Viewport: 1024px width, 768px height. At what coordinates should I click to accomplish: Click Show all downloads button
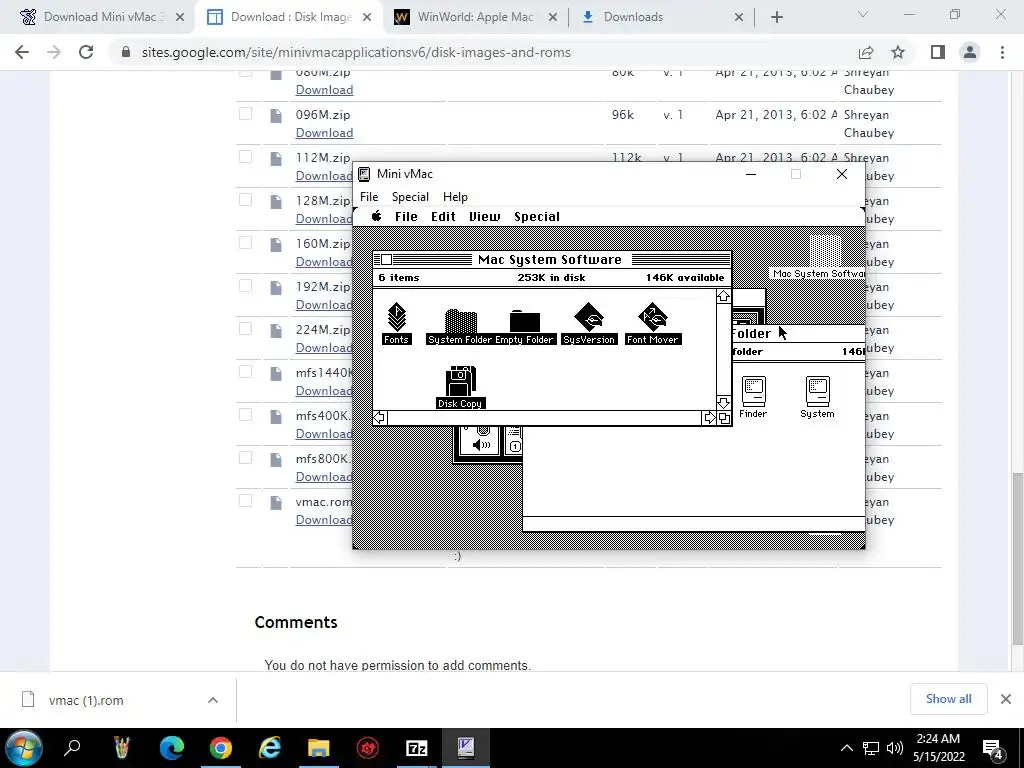tap(948, 699)
